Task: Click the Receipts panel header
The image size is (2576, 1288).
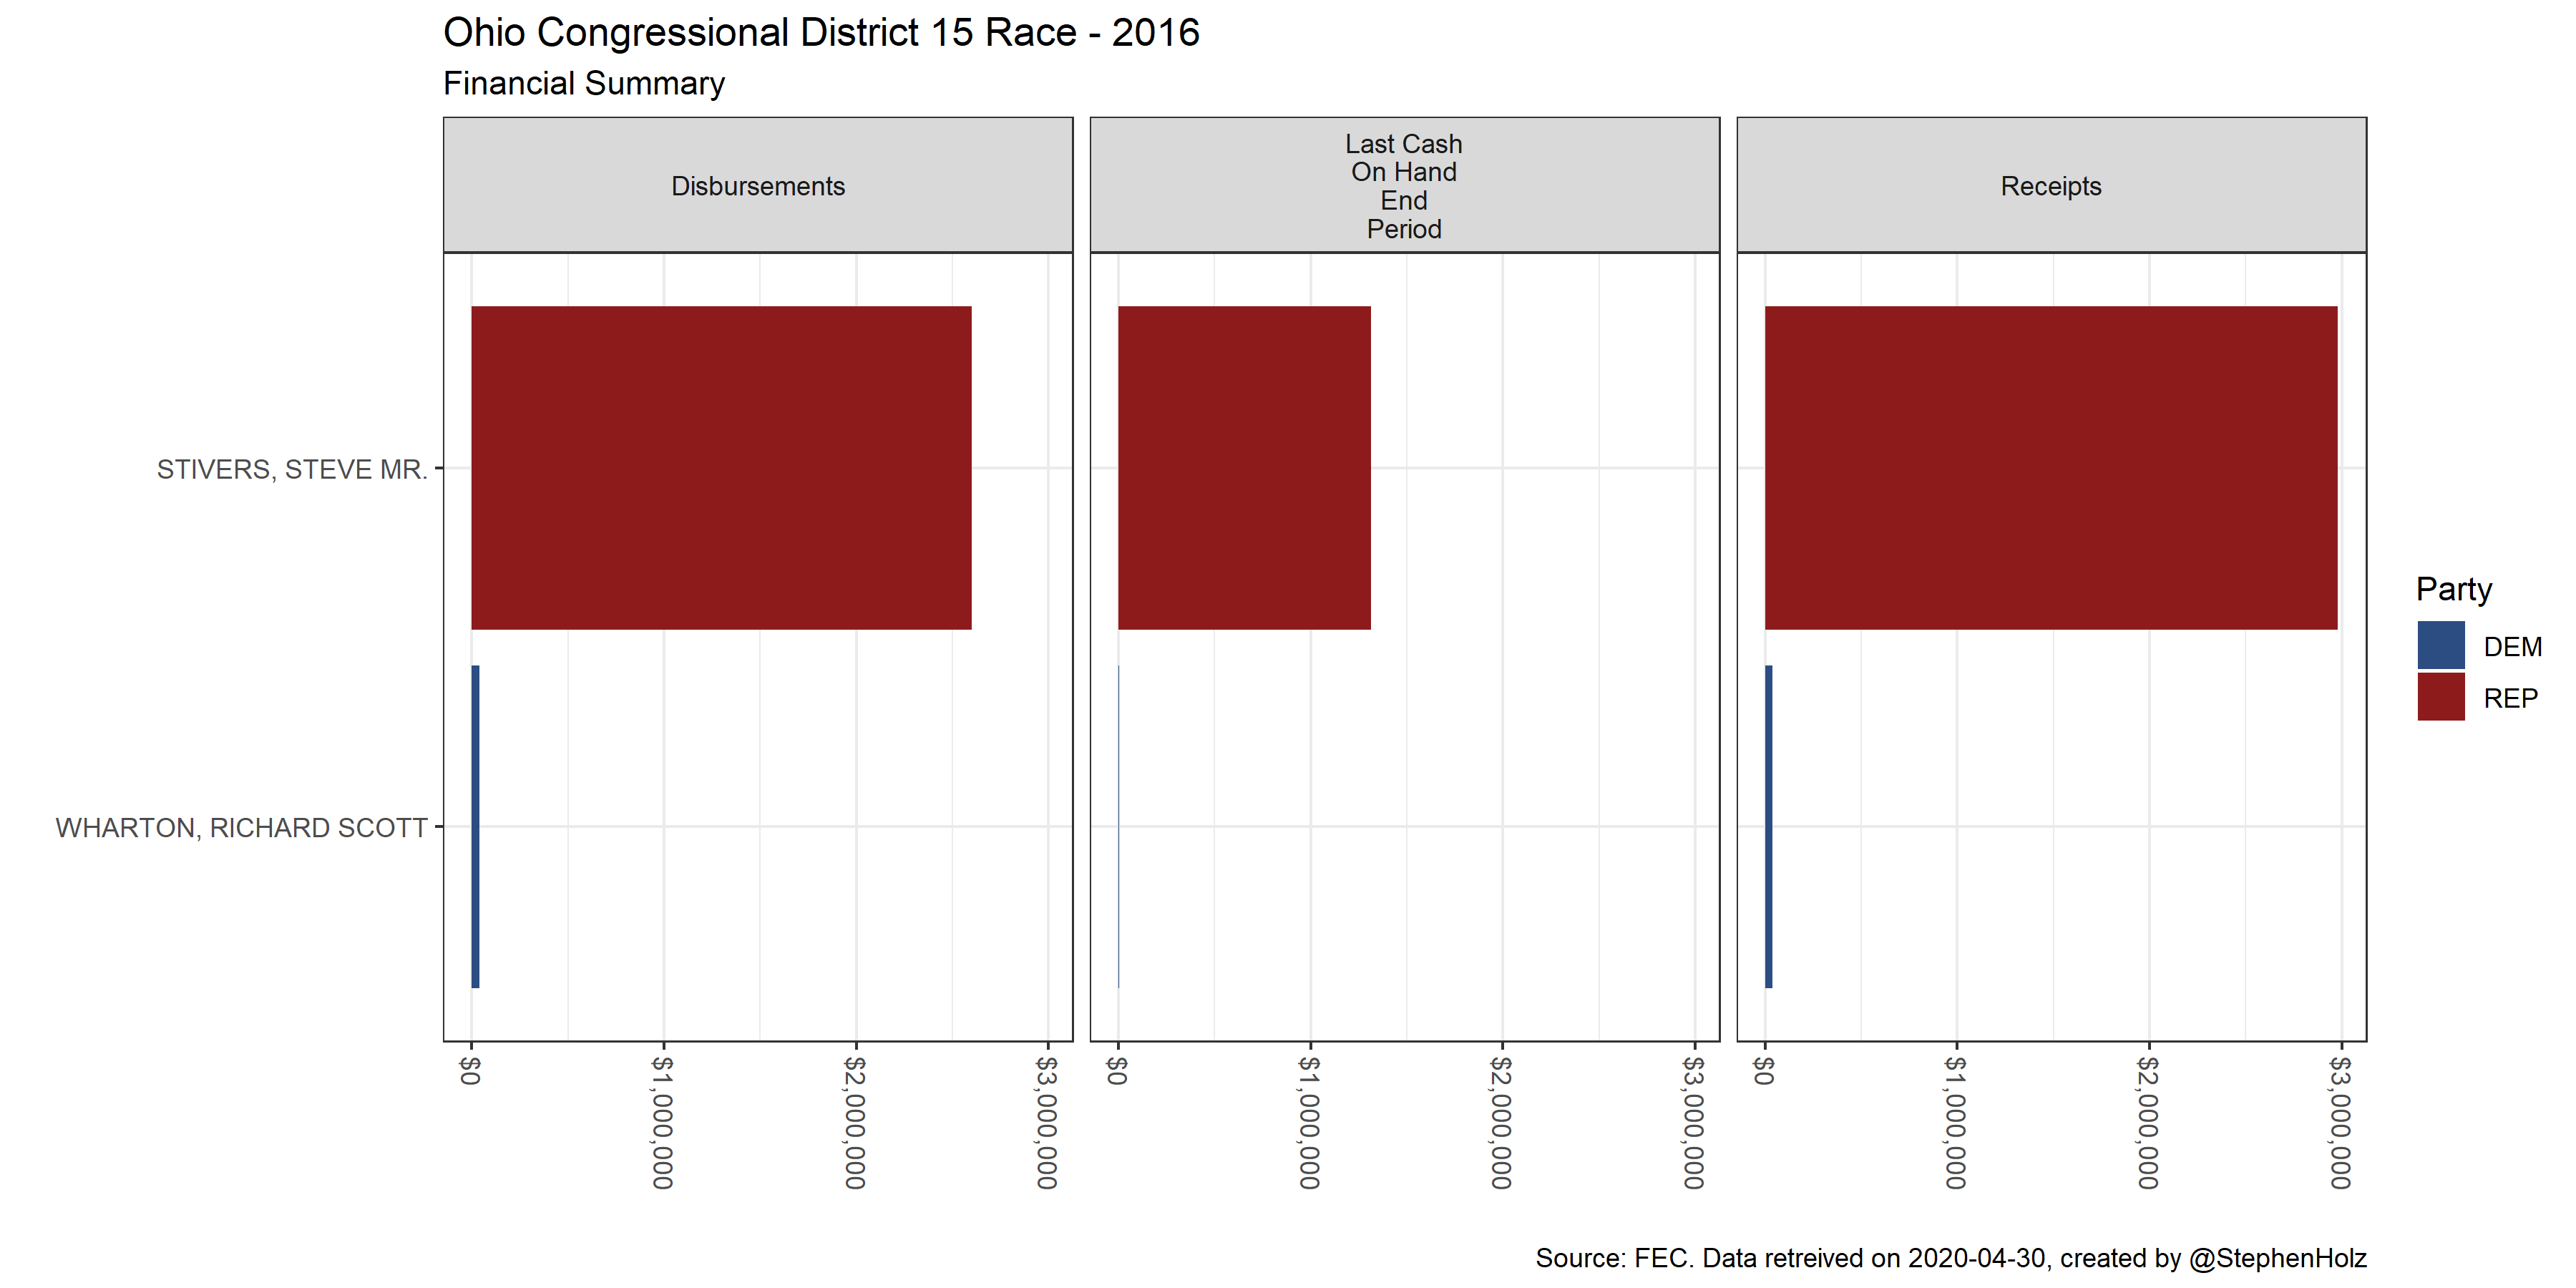Action: tap(2050, 186)
